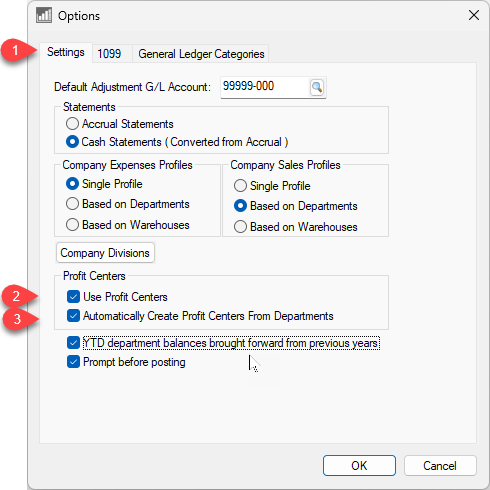
Task: Close the Options dialog
Action: click(x=474, y=15)
